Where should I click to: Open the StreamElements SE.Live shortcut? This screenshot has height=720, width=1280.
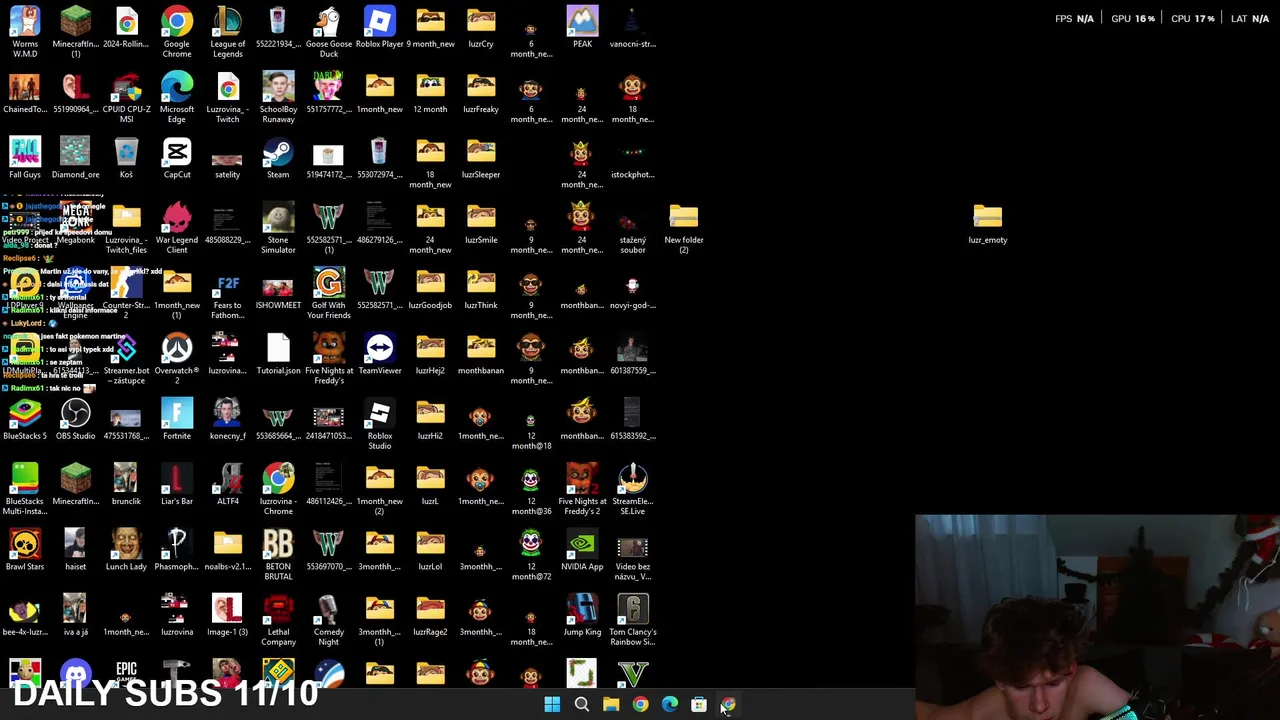pyautogui.click(x=632, y=489)
